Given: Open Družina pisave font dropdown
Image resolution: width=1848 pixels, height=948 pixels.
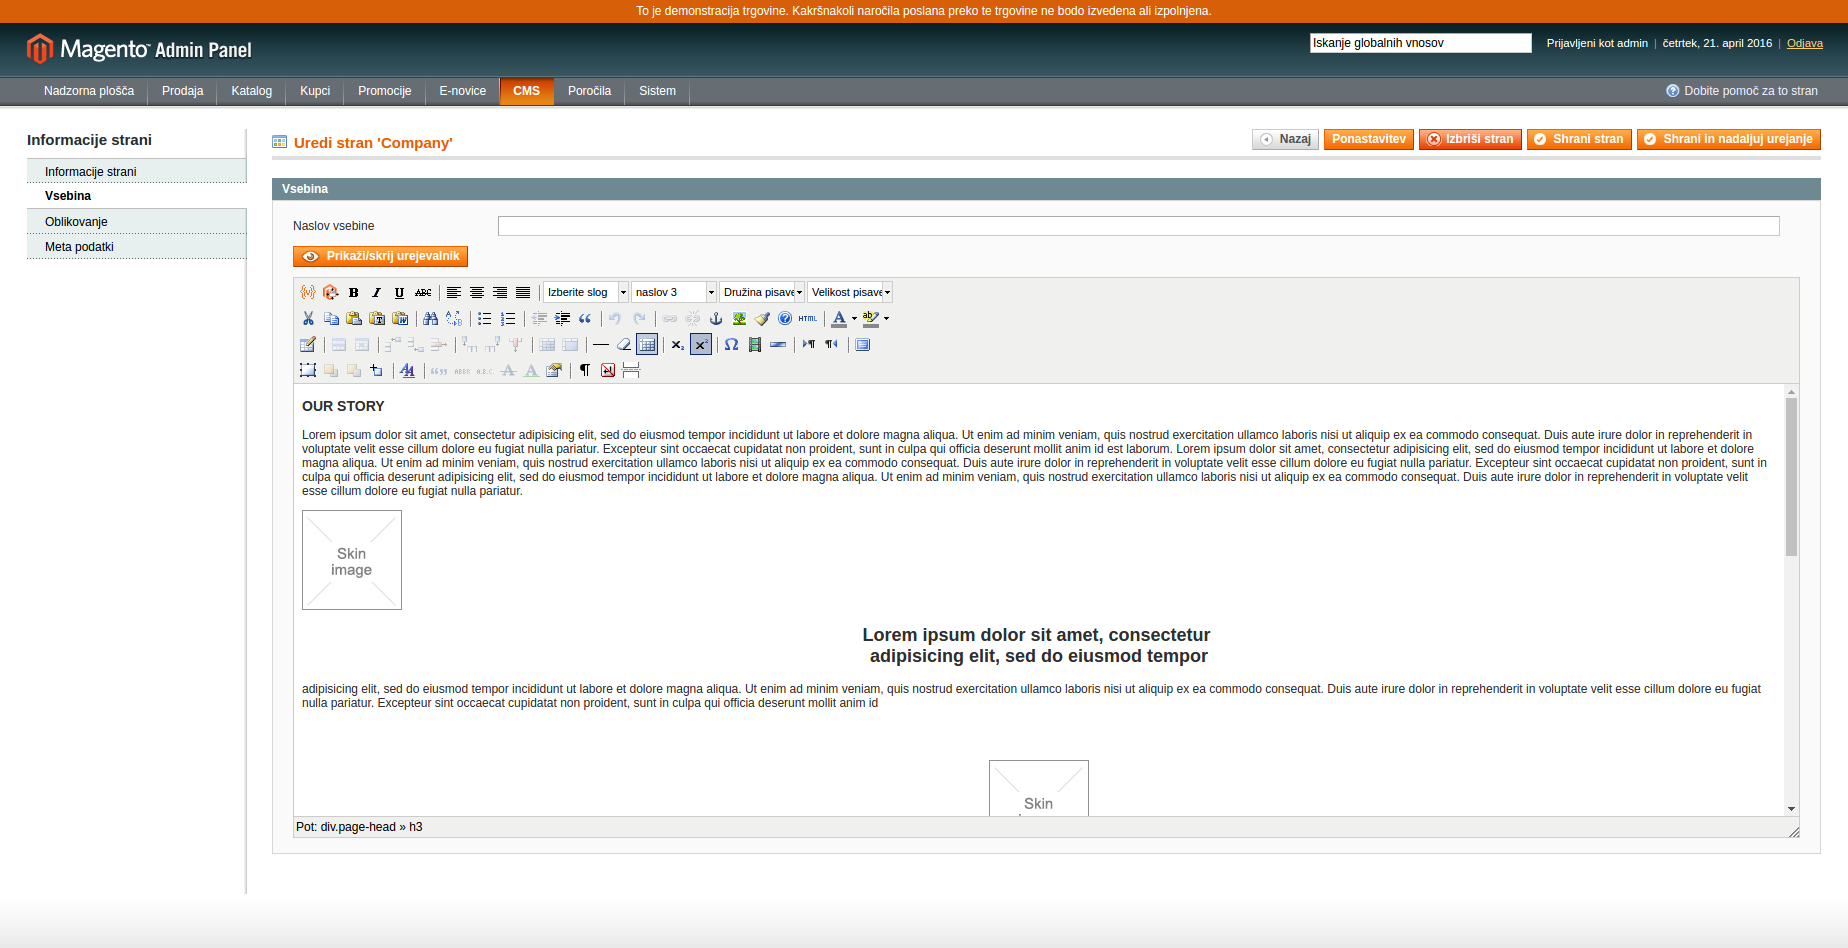Looking at the screenshot, I should click(762, 292).
